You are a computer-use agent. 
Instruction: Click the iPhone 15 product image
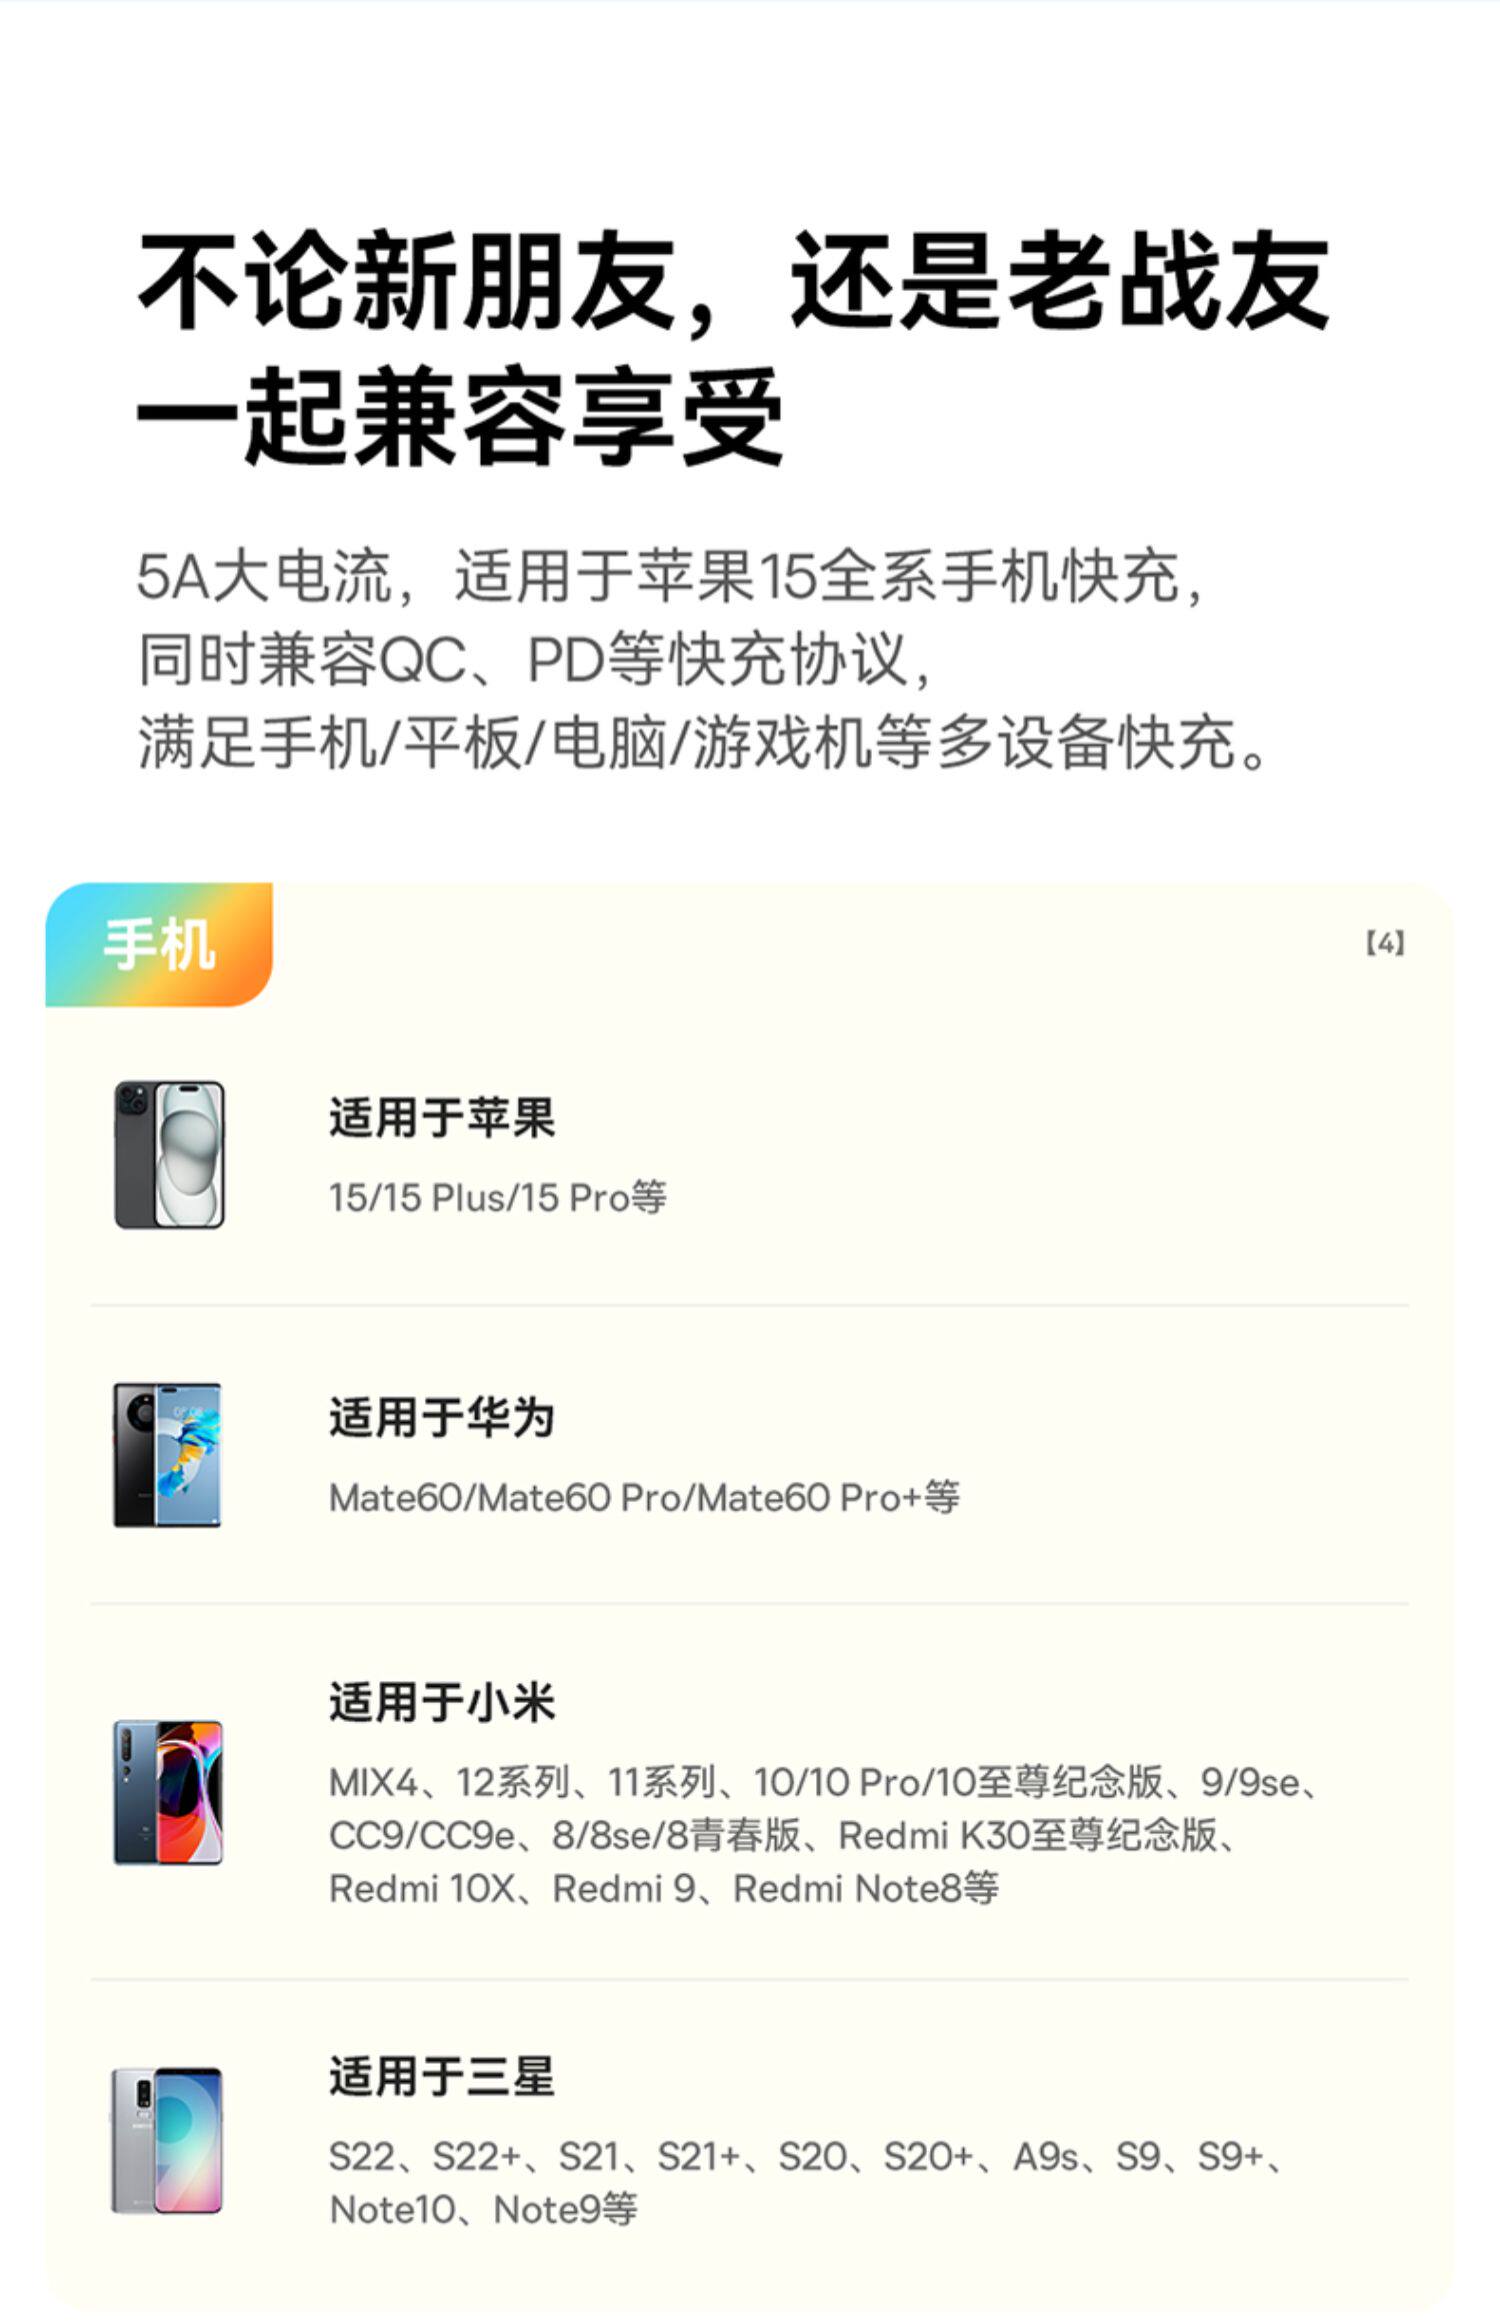click(x=169, y=1154)
